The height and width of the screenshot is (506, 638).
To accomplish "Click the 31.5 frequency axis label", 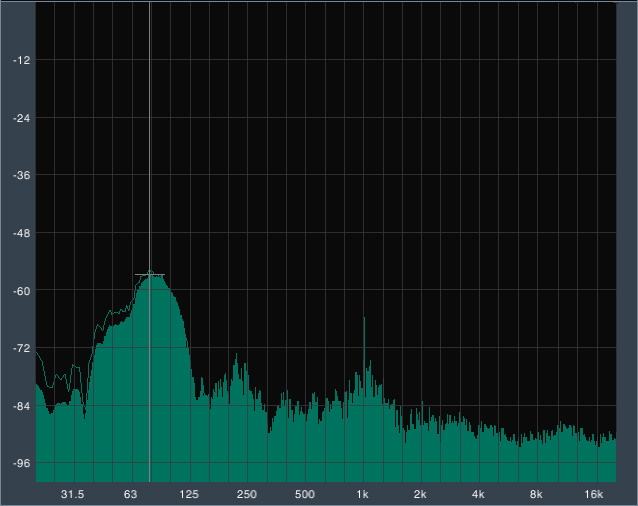I will pyautogui.click(x=72, y=494).
